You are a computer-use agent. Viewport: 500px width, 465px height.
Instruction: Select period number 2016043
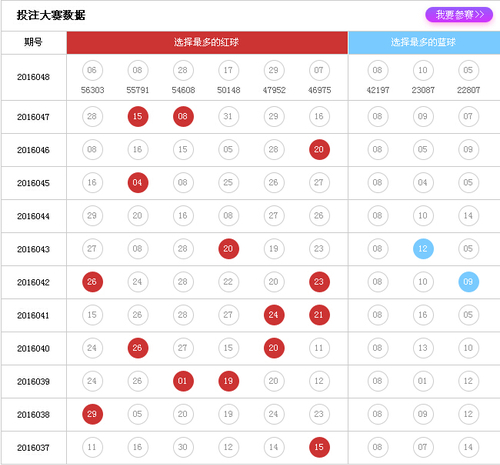(33, 249)
